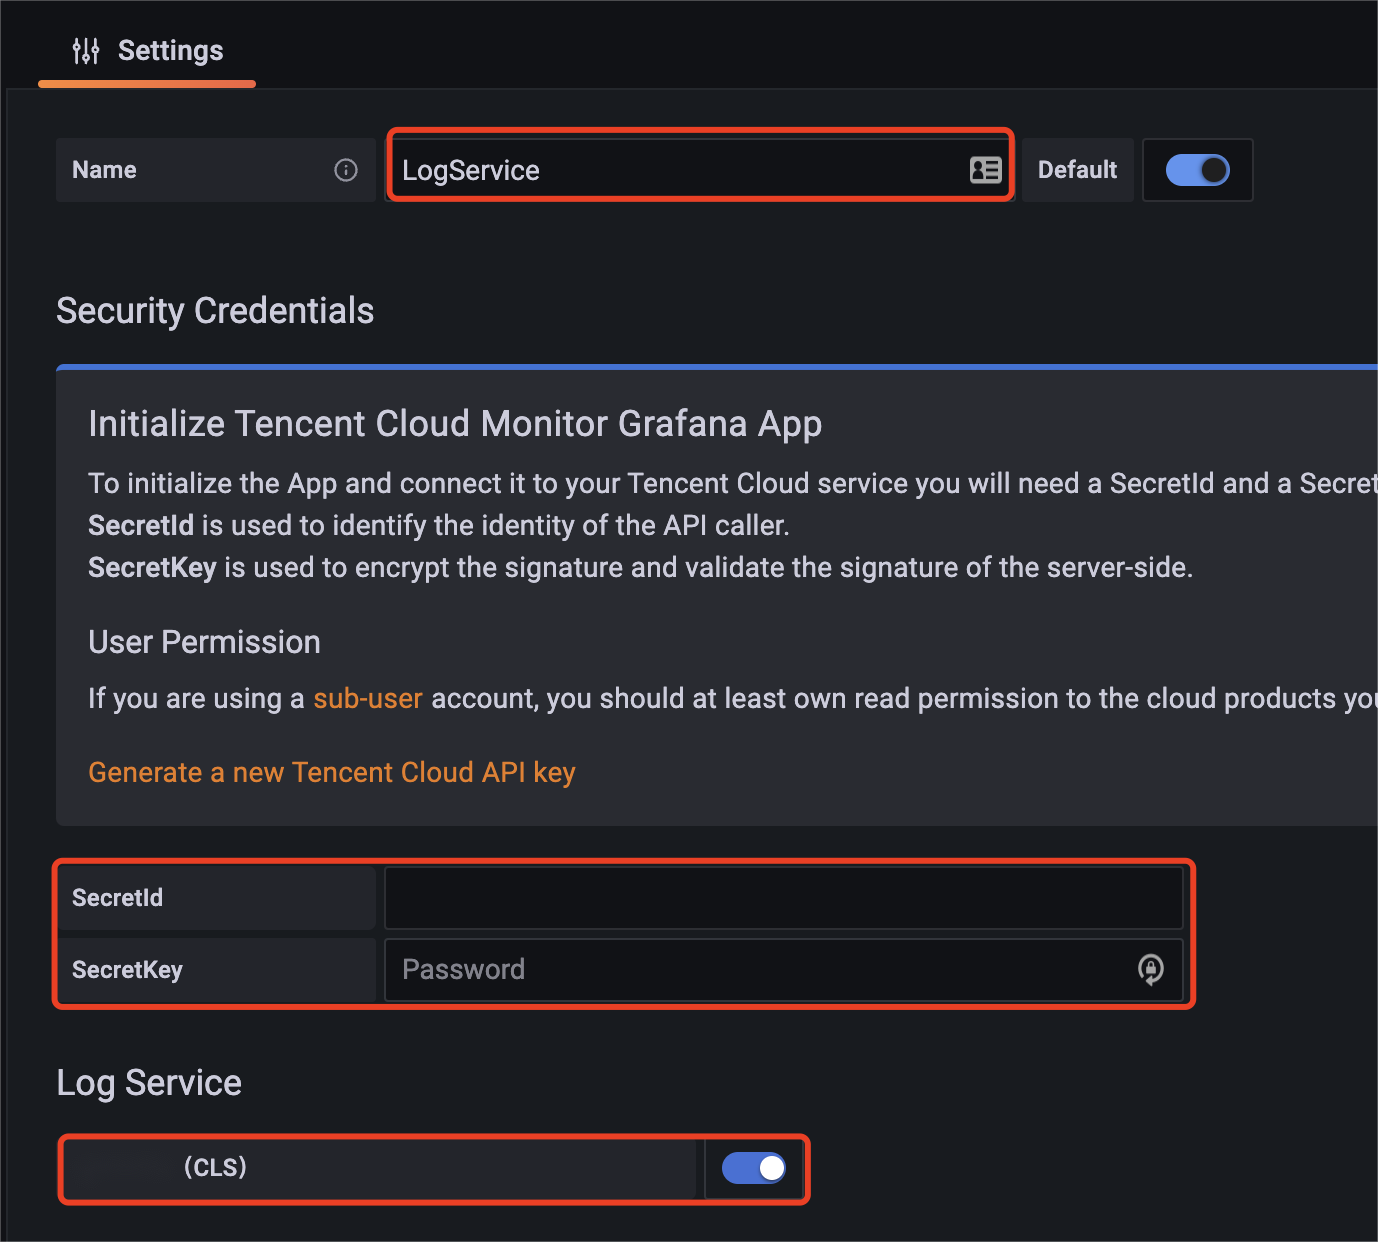Click the Security Credentials heading
The width and height of the screenshot is (1378, 1242).
click(x=215, y=311)
